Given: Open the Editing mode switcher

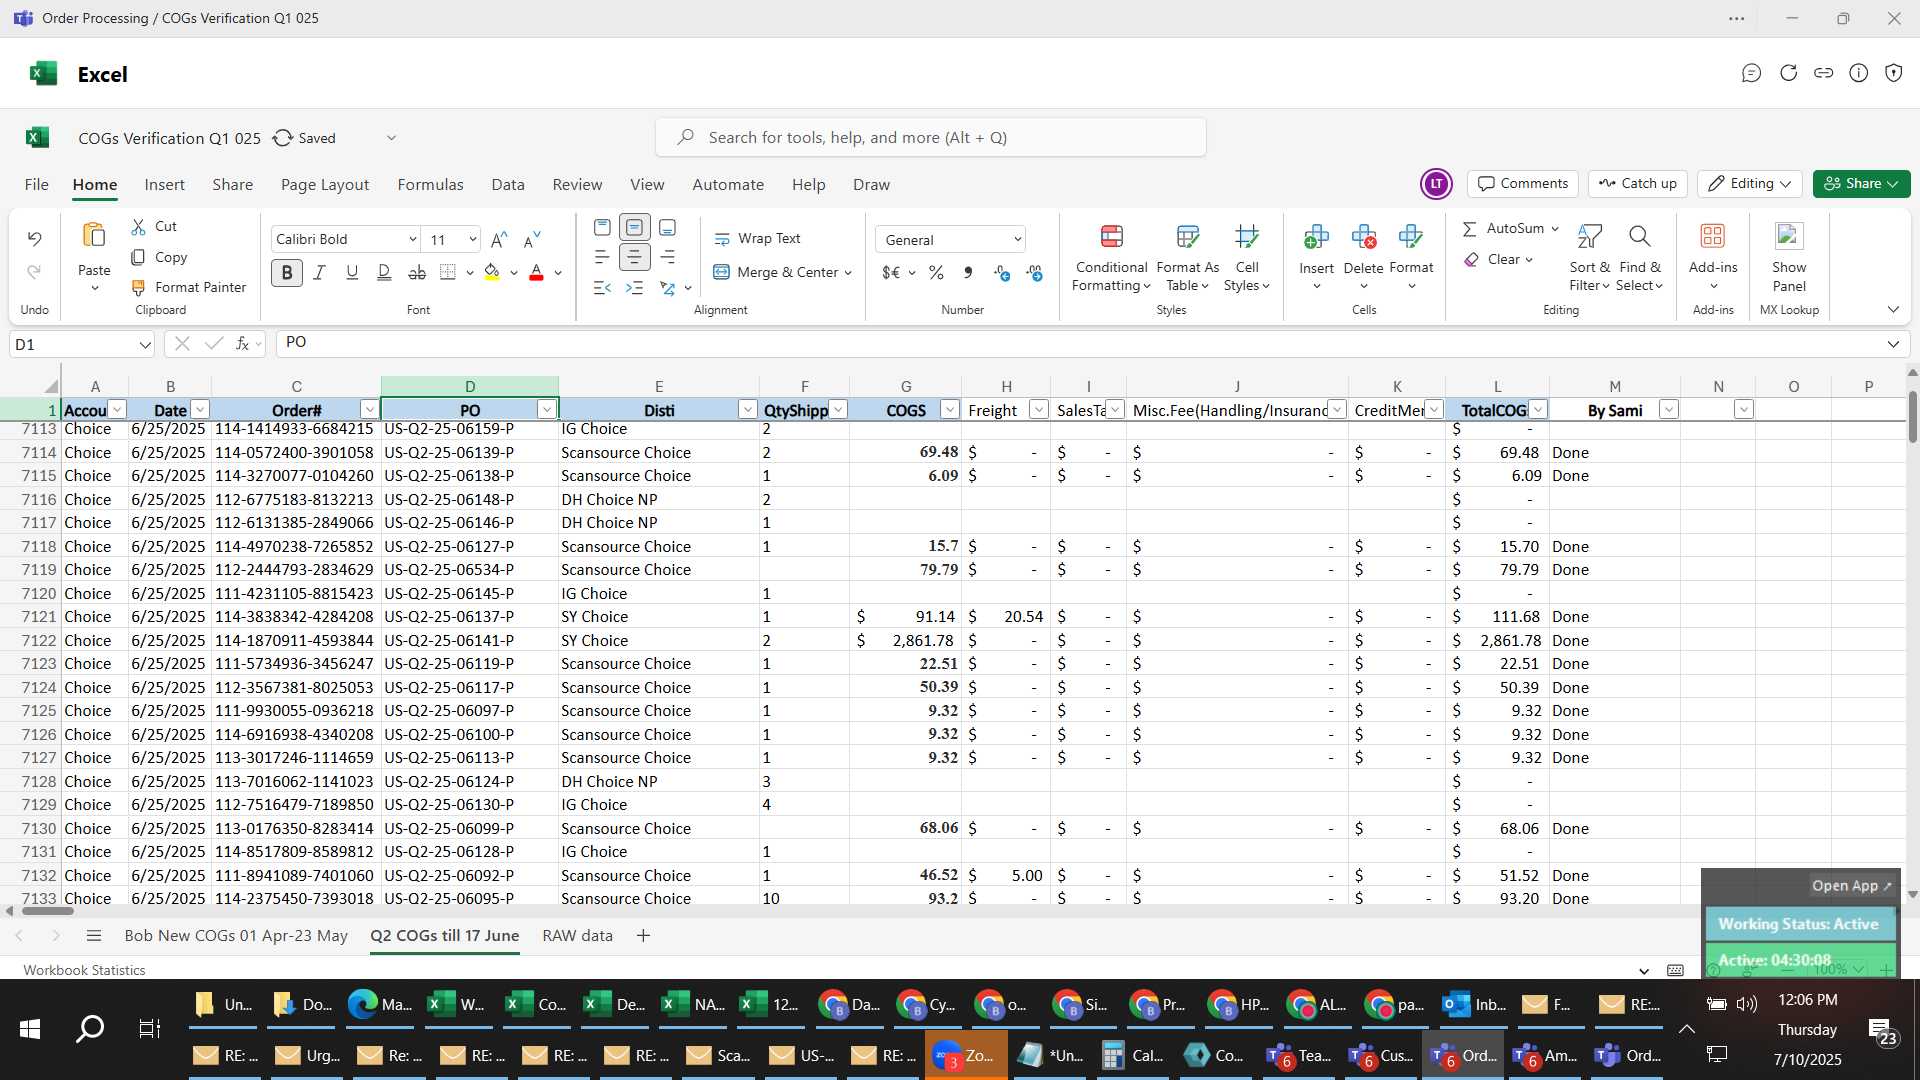Looking at the screenshot, I should click(x=1749, y=184).
